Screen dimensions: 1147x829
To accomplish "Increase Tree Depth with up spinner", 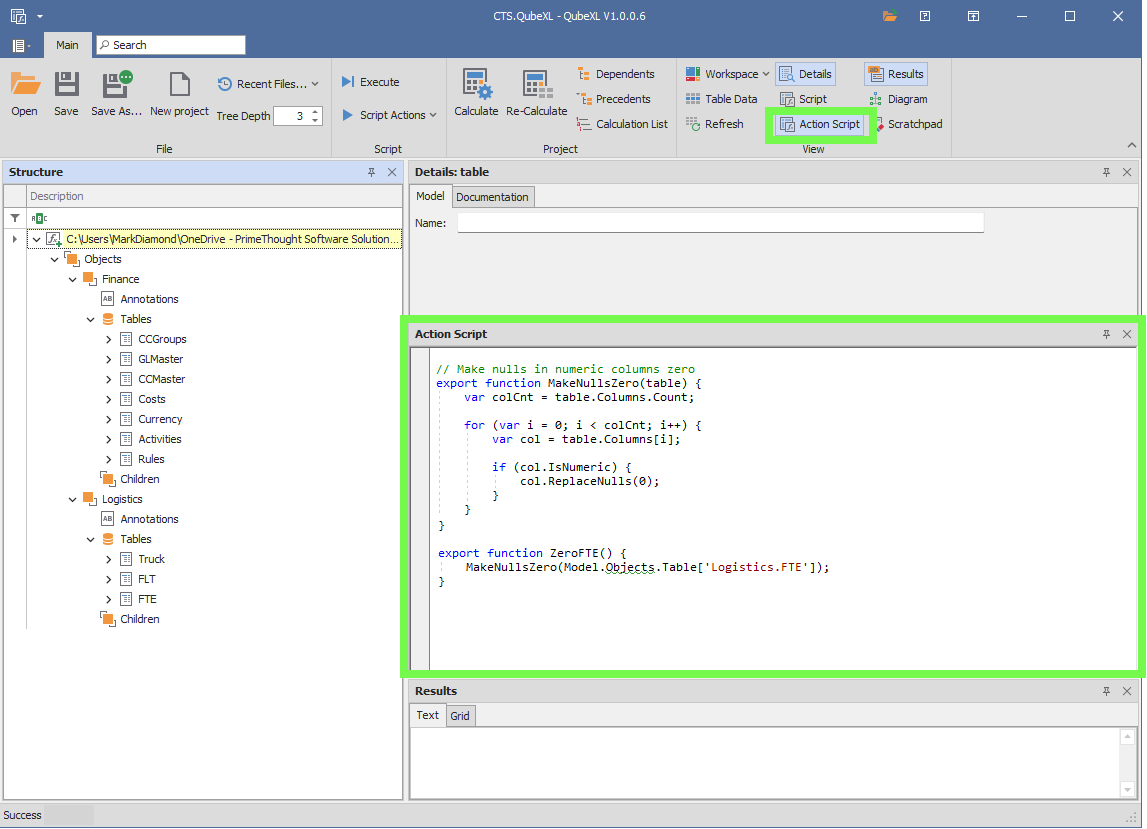I will click(316, 111).
